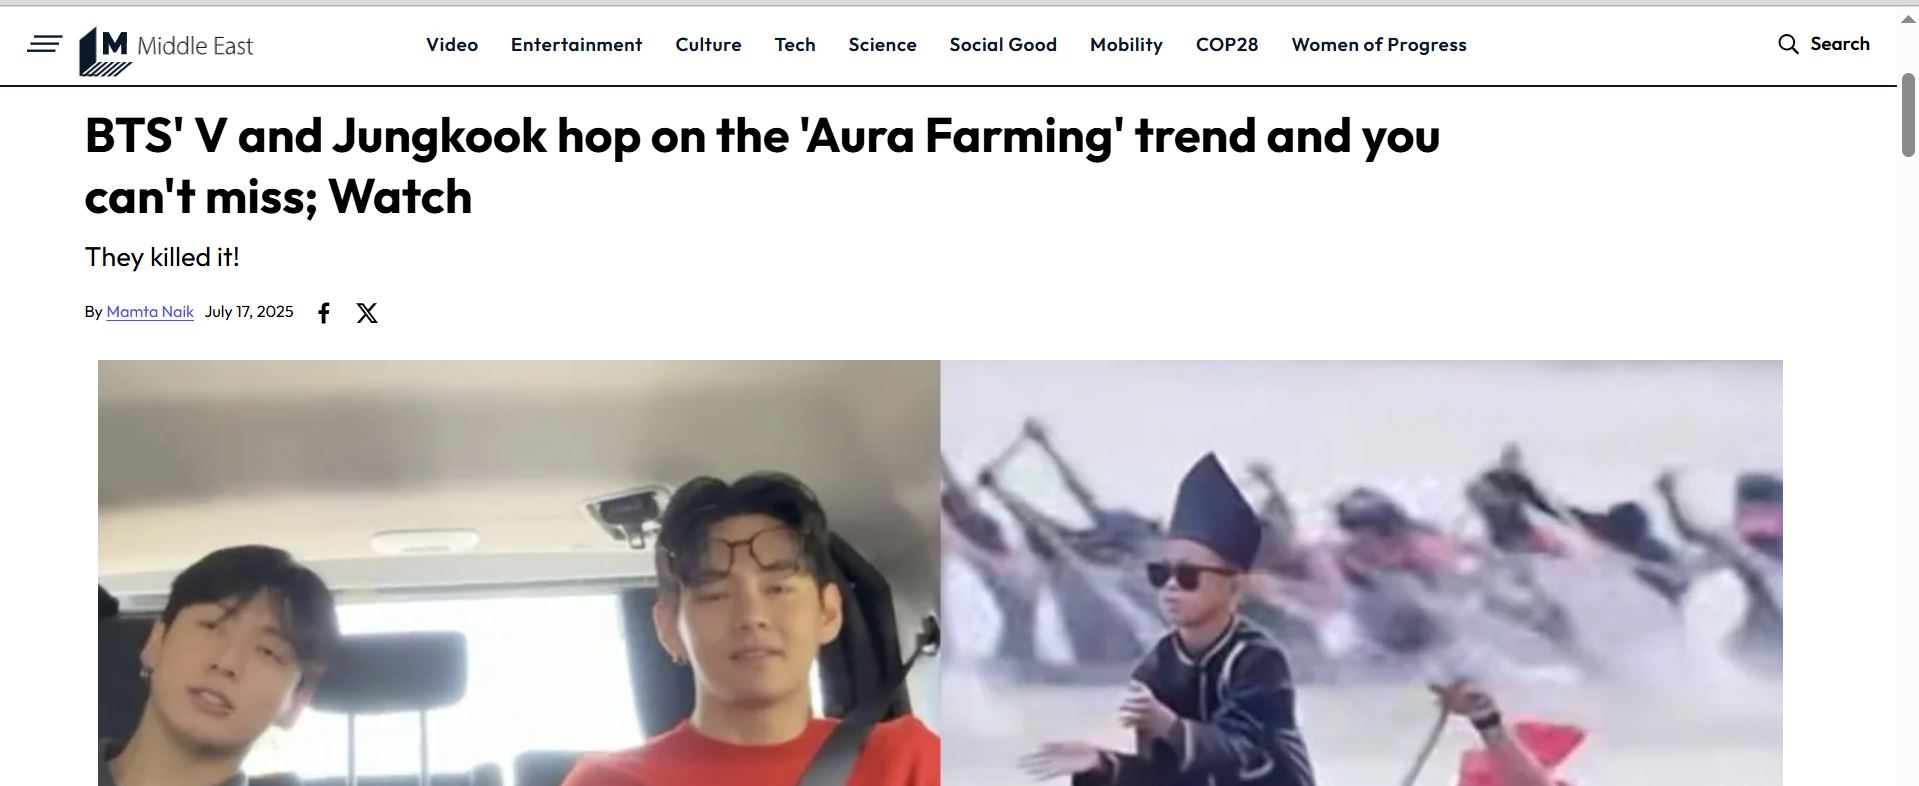Open the hamburger menu icon

[x=44, y=44]
